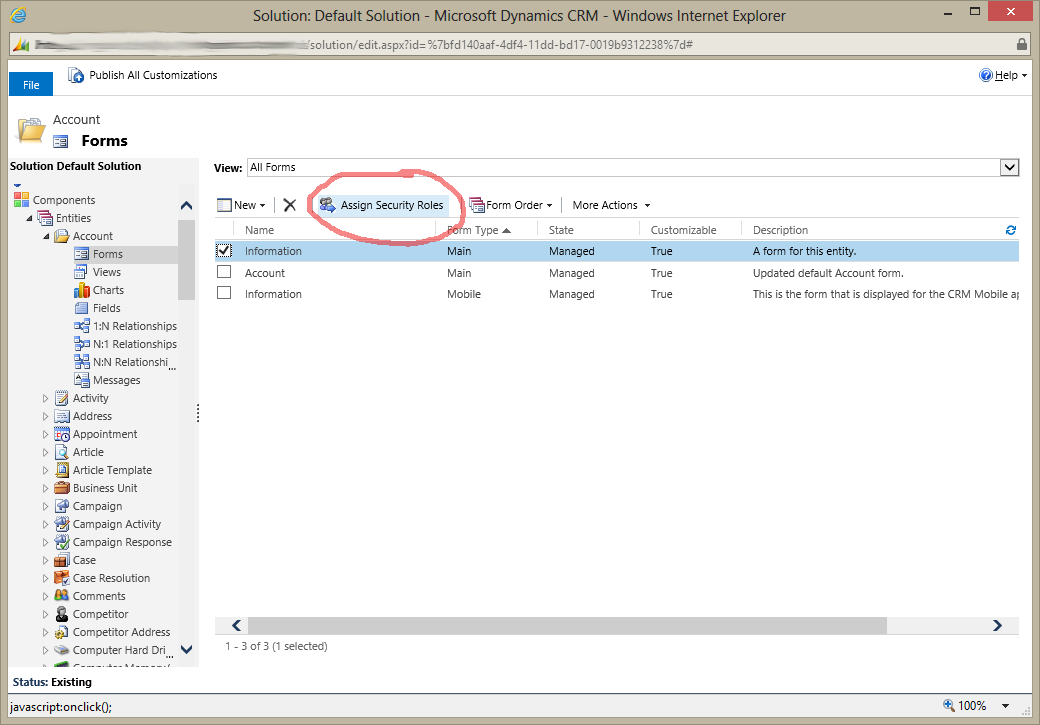Click the 1:N Relationships icon
The width and height of the screenshot is (1040, 725).
[82, 326]
